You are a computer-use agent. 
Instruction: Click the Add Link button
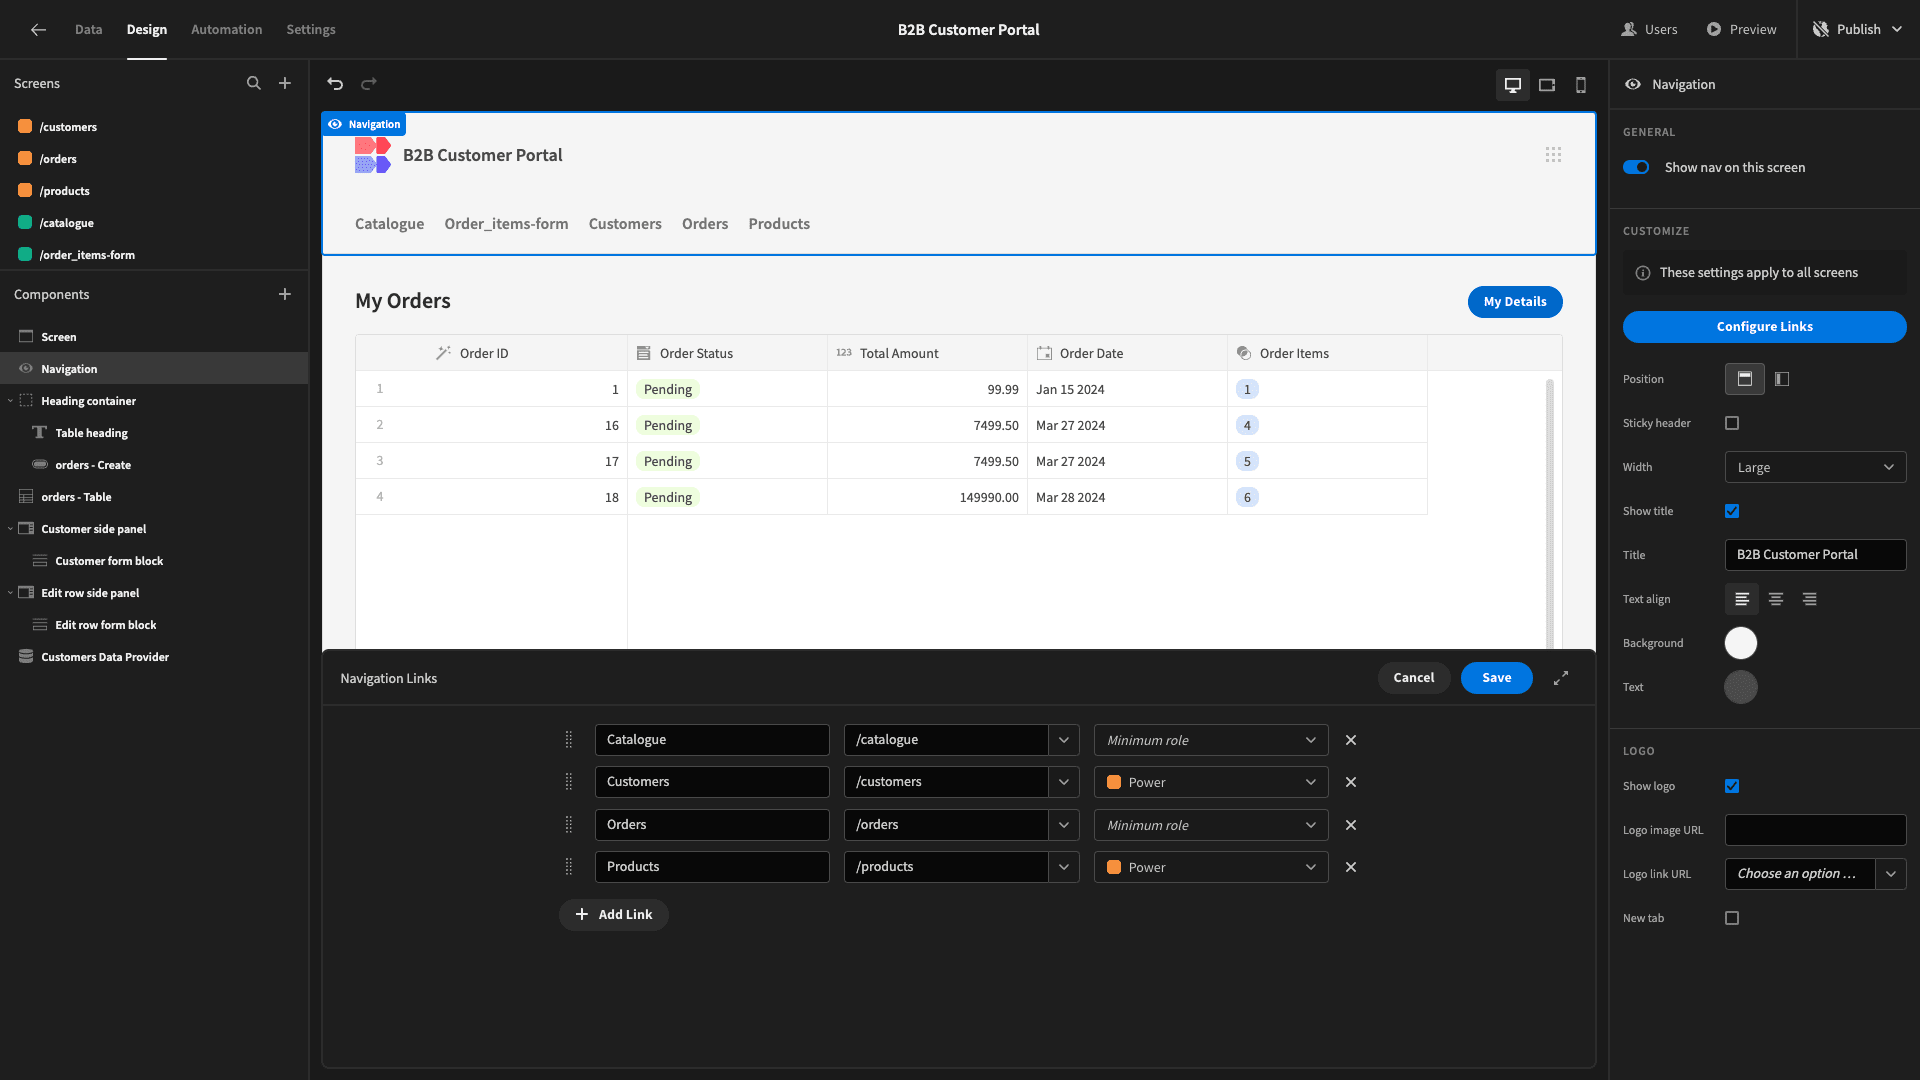(x=613, y=915)
